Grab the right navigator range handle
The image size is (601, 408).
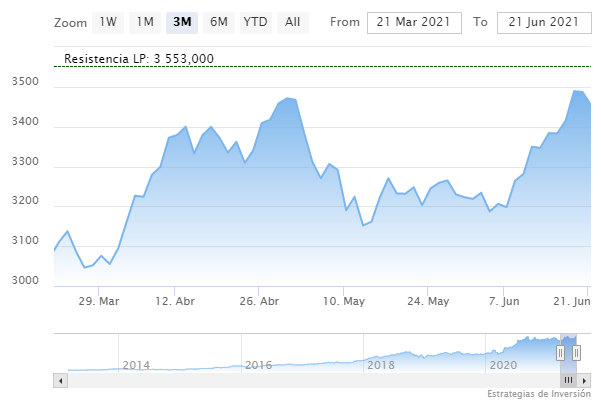click(576, 352)
